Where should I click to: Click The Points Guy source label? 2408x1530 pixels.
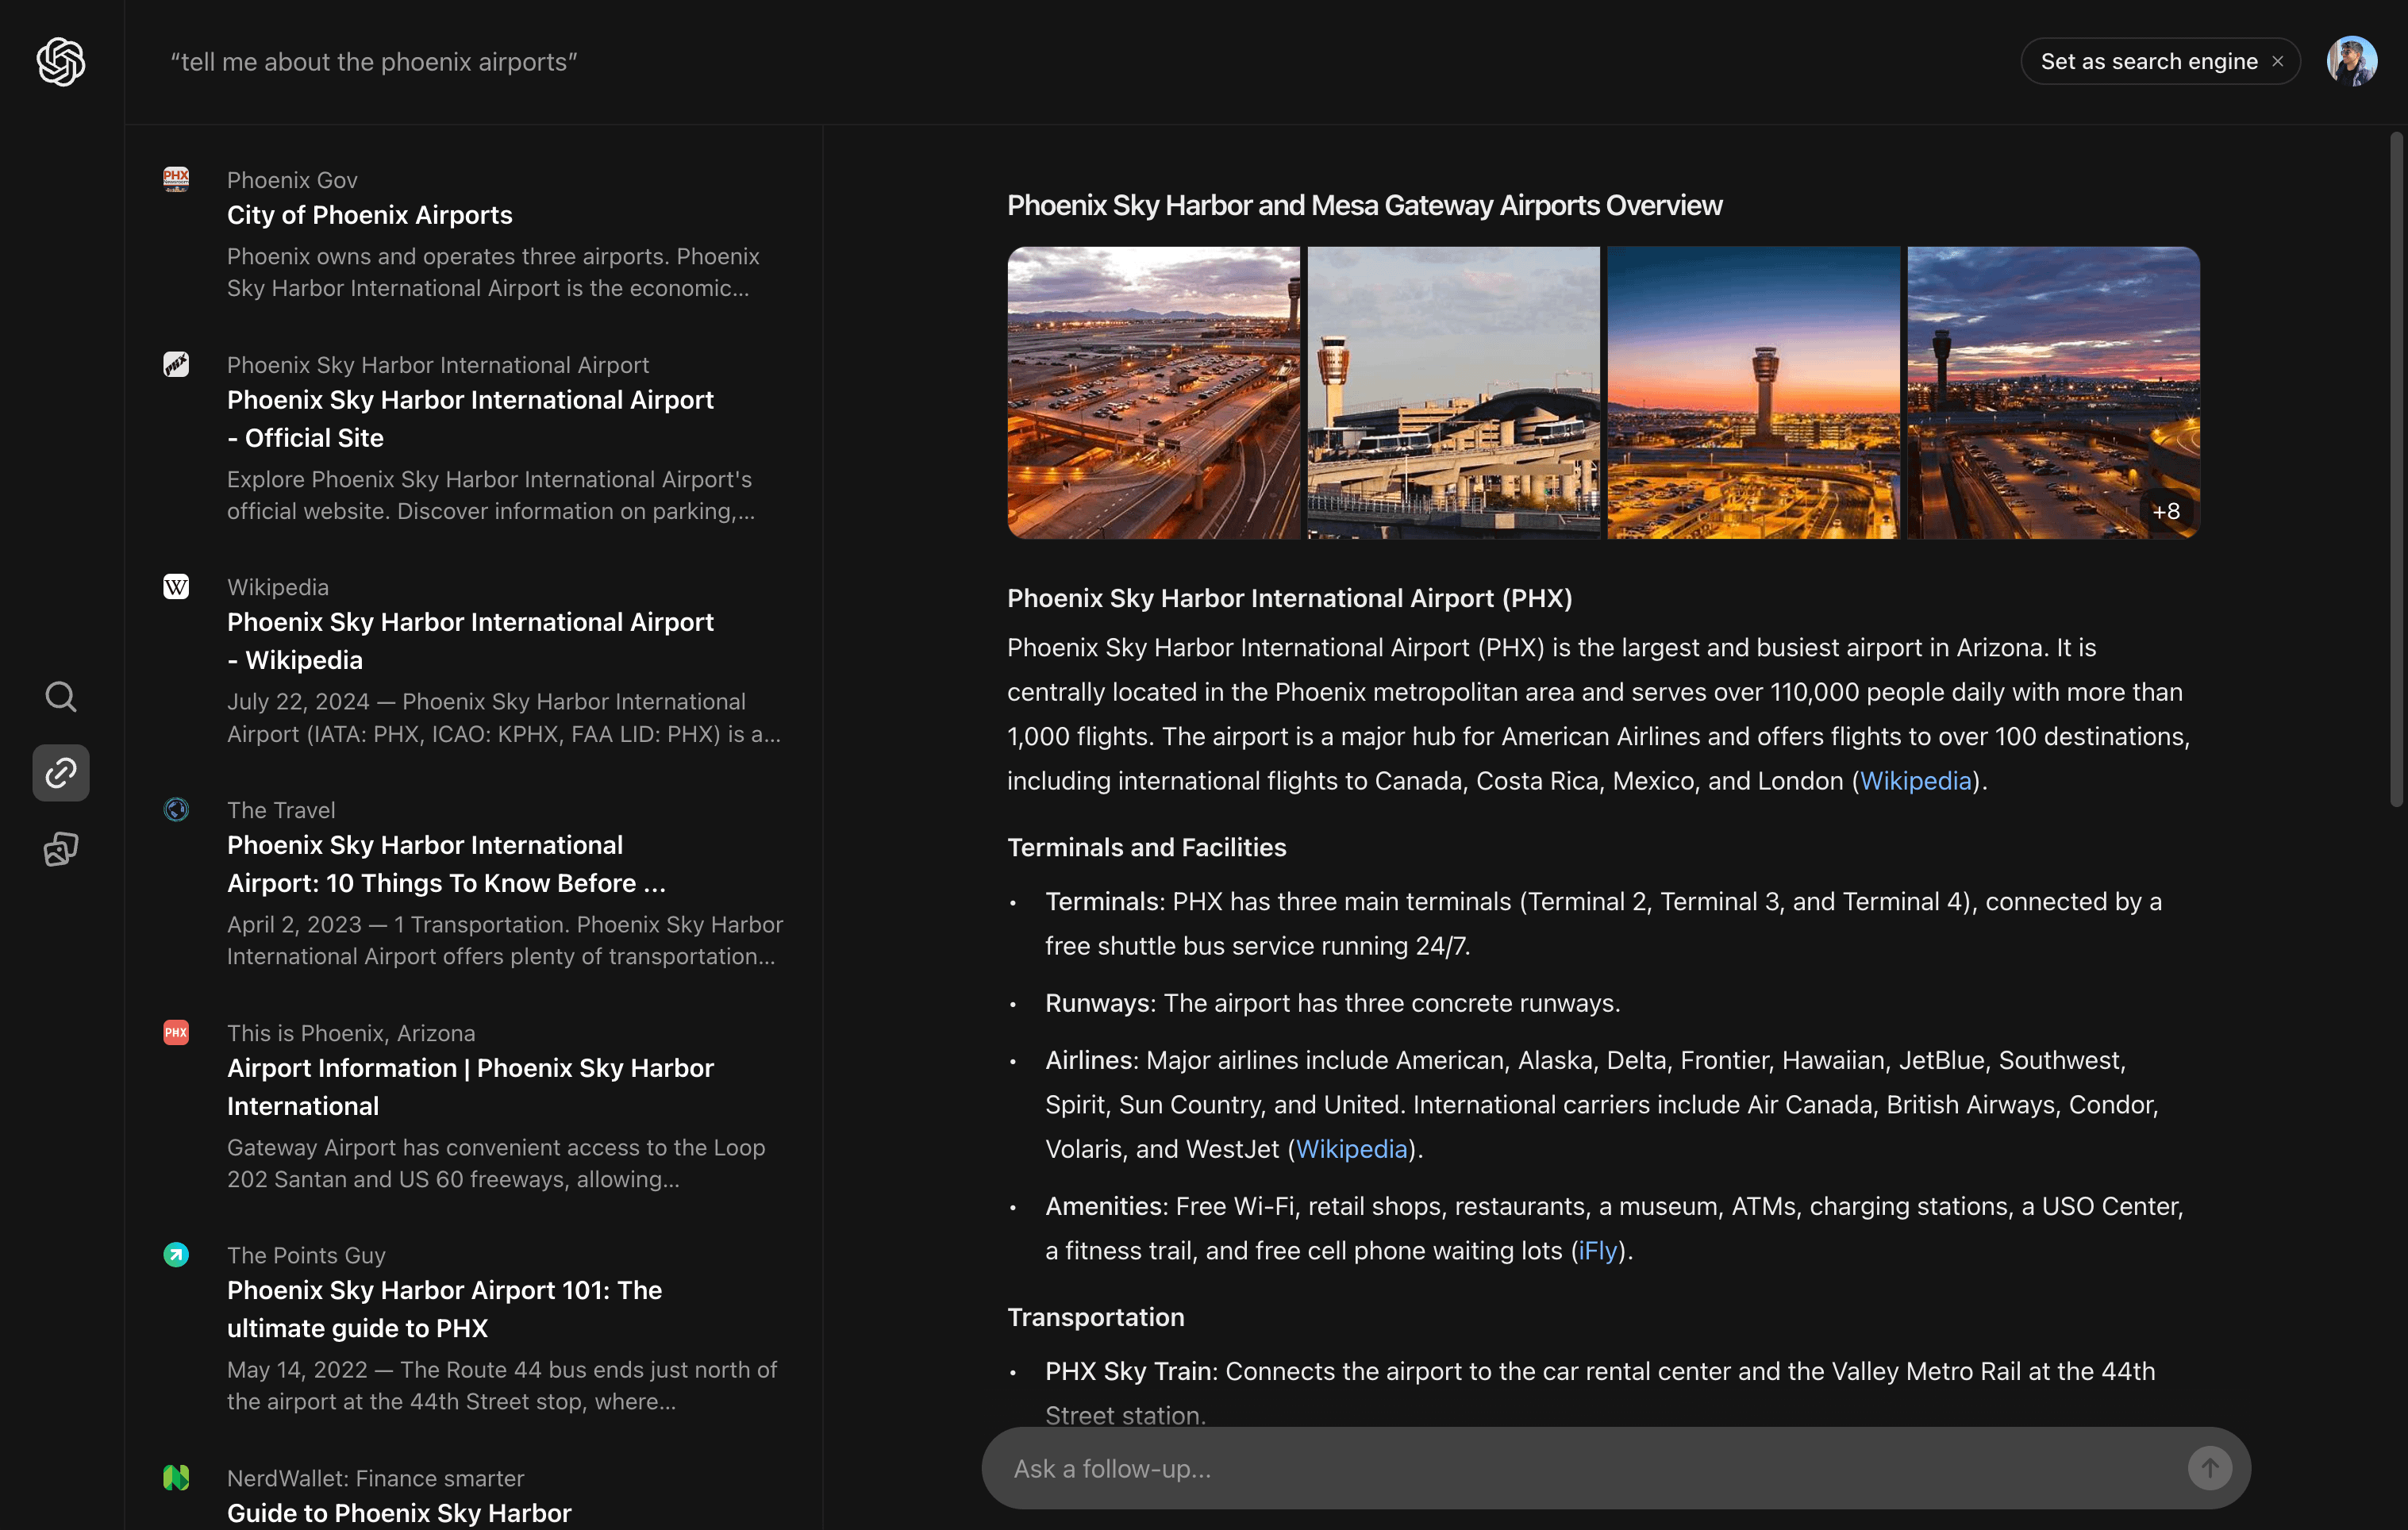coord(306,1255)
